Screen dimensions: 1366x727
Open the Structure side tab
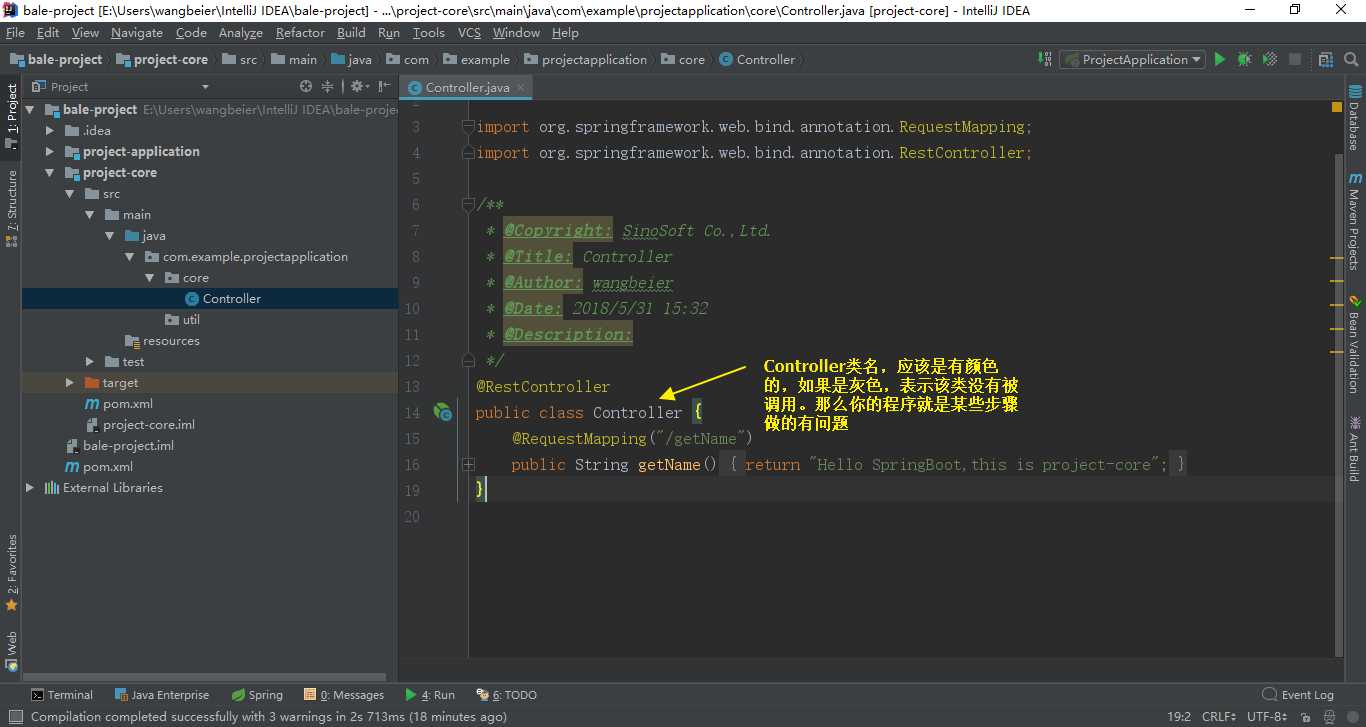click(x=12, y=208)
